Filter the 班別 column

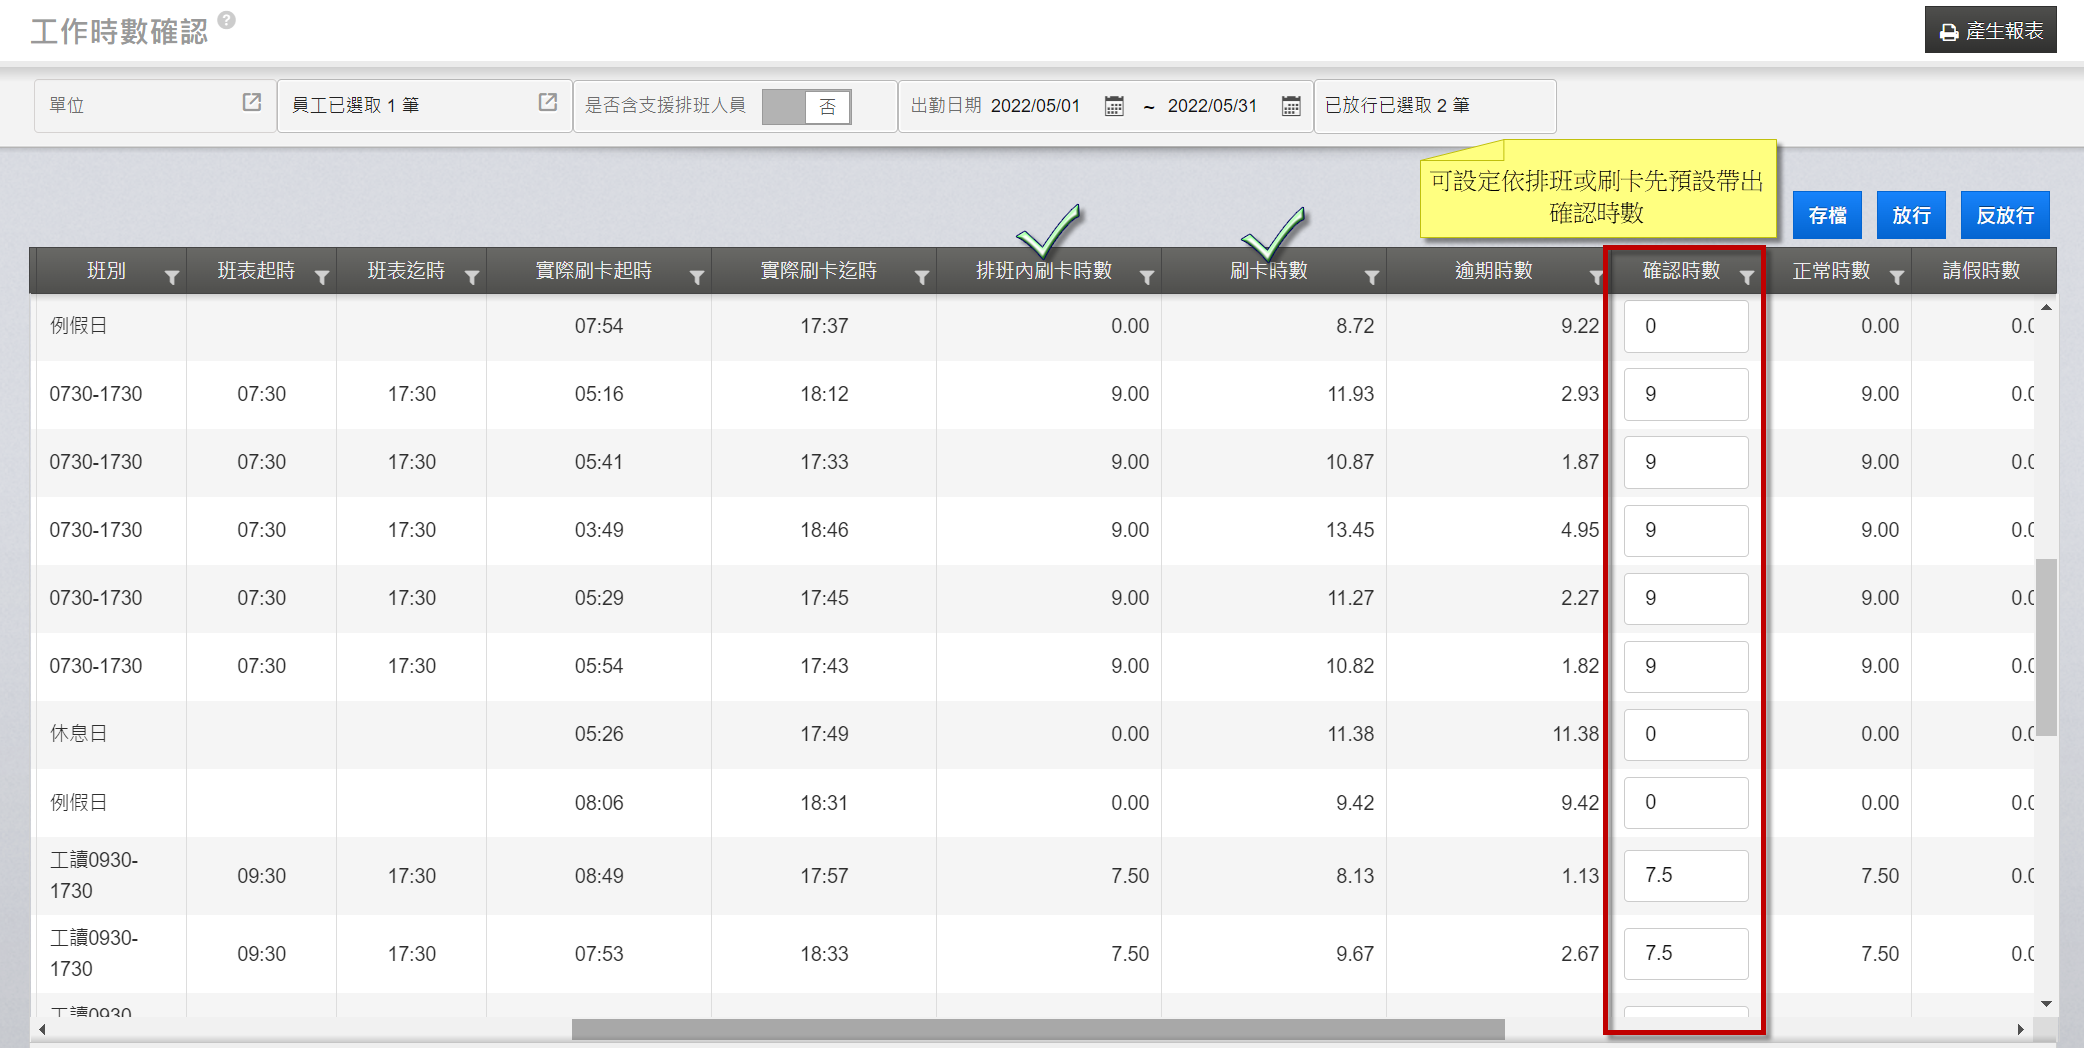[172, 277]
